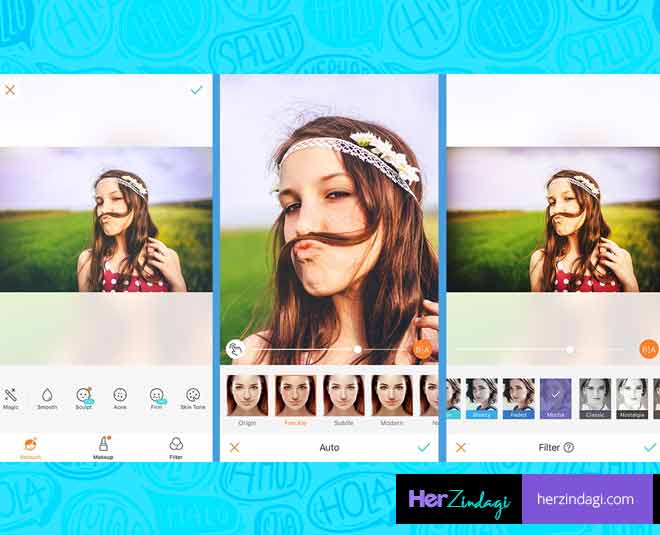Click the Auto preset intensity slider handle
This screenshot has width=660, height=535.
click(357, 349)
